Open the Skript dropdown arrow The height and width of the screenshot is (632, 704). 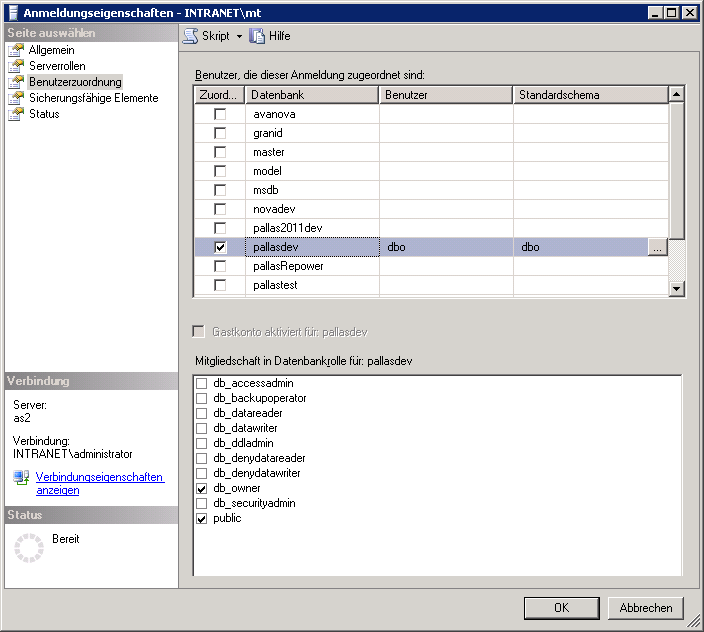click(x=239, y=36)
